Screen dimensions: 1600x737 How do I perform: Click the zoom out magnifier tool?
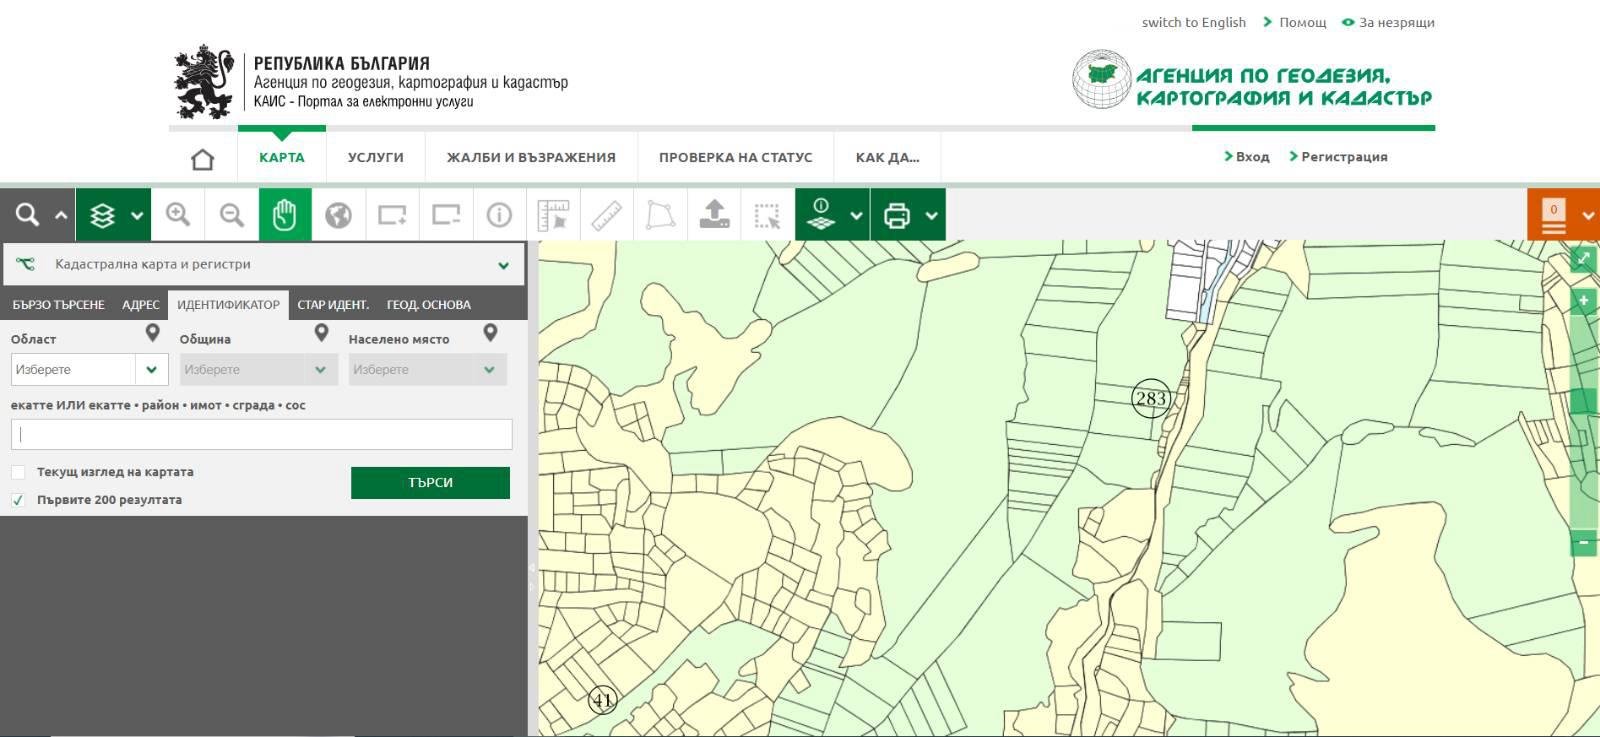tap(232, 215)
